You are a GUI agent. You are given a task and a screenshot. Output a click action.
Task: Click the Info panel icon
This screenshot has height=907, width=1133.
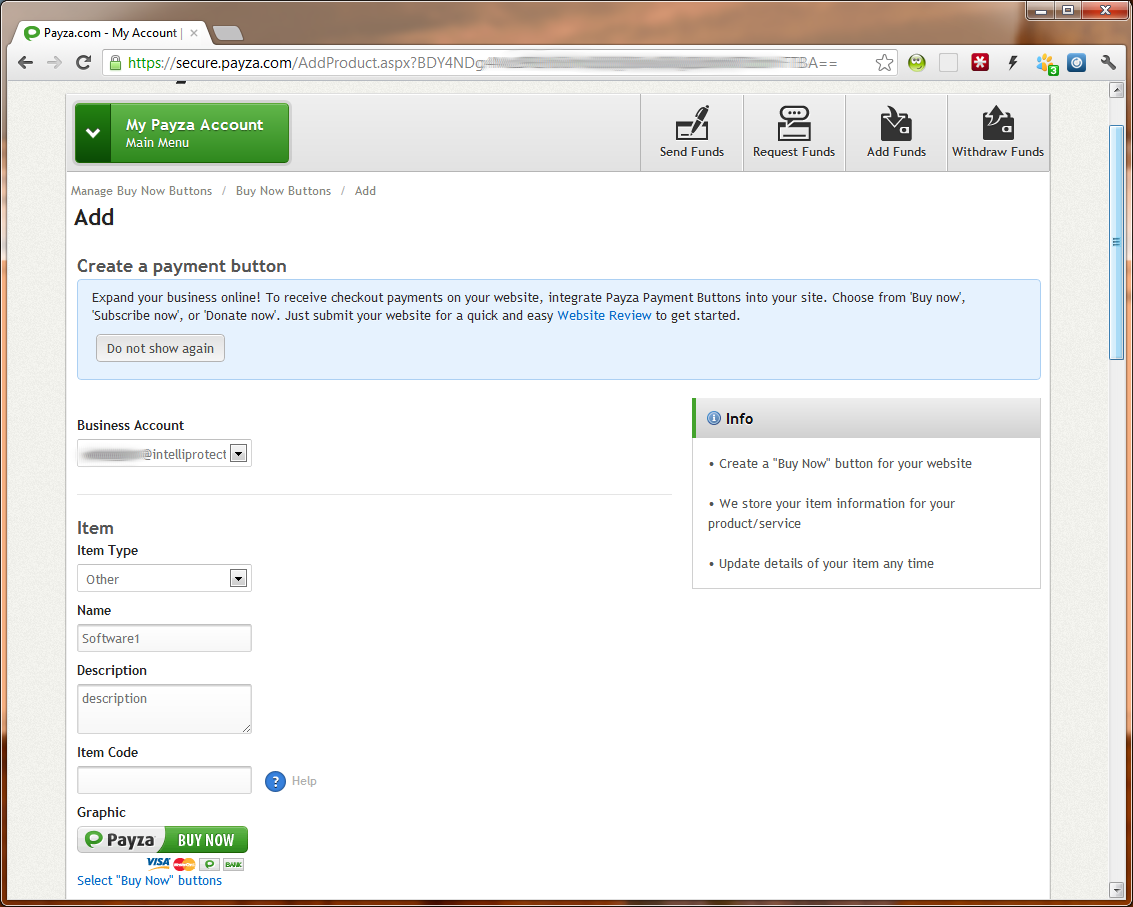(714, 418)
